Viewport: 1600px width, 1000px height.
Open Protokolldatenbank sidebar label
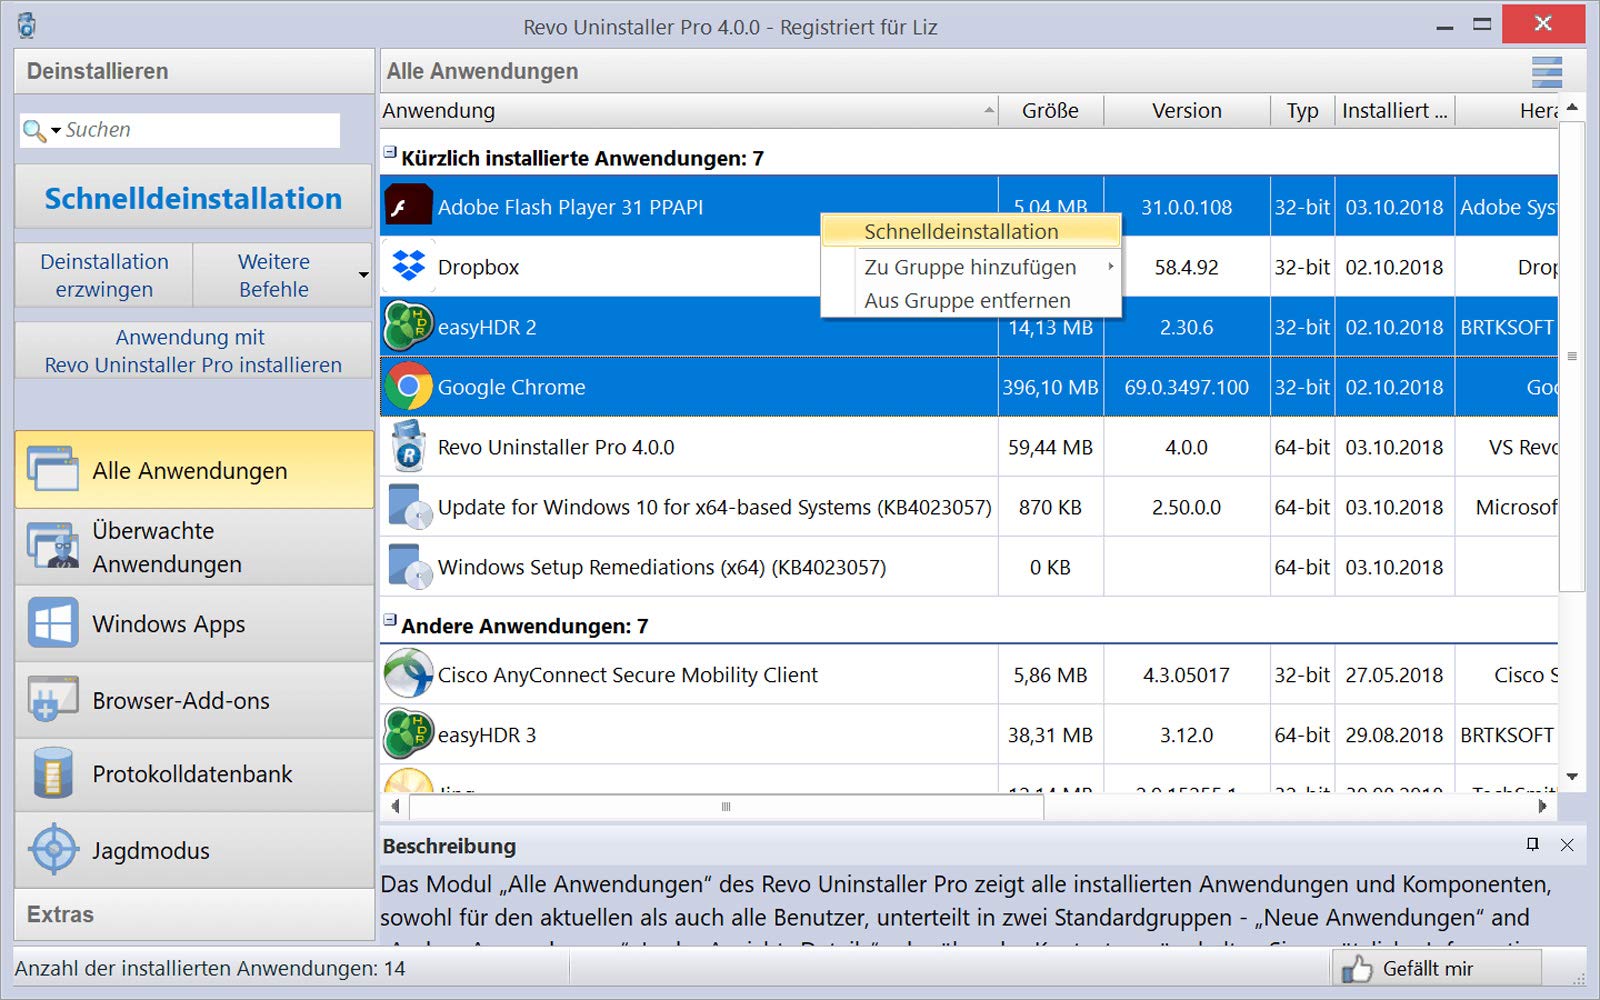click(x=193, y=774)
